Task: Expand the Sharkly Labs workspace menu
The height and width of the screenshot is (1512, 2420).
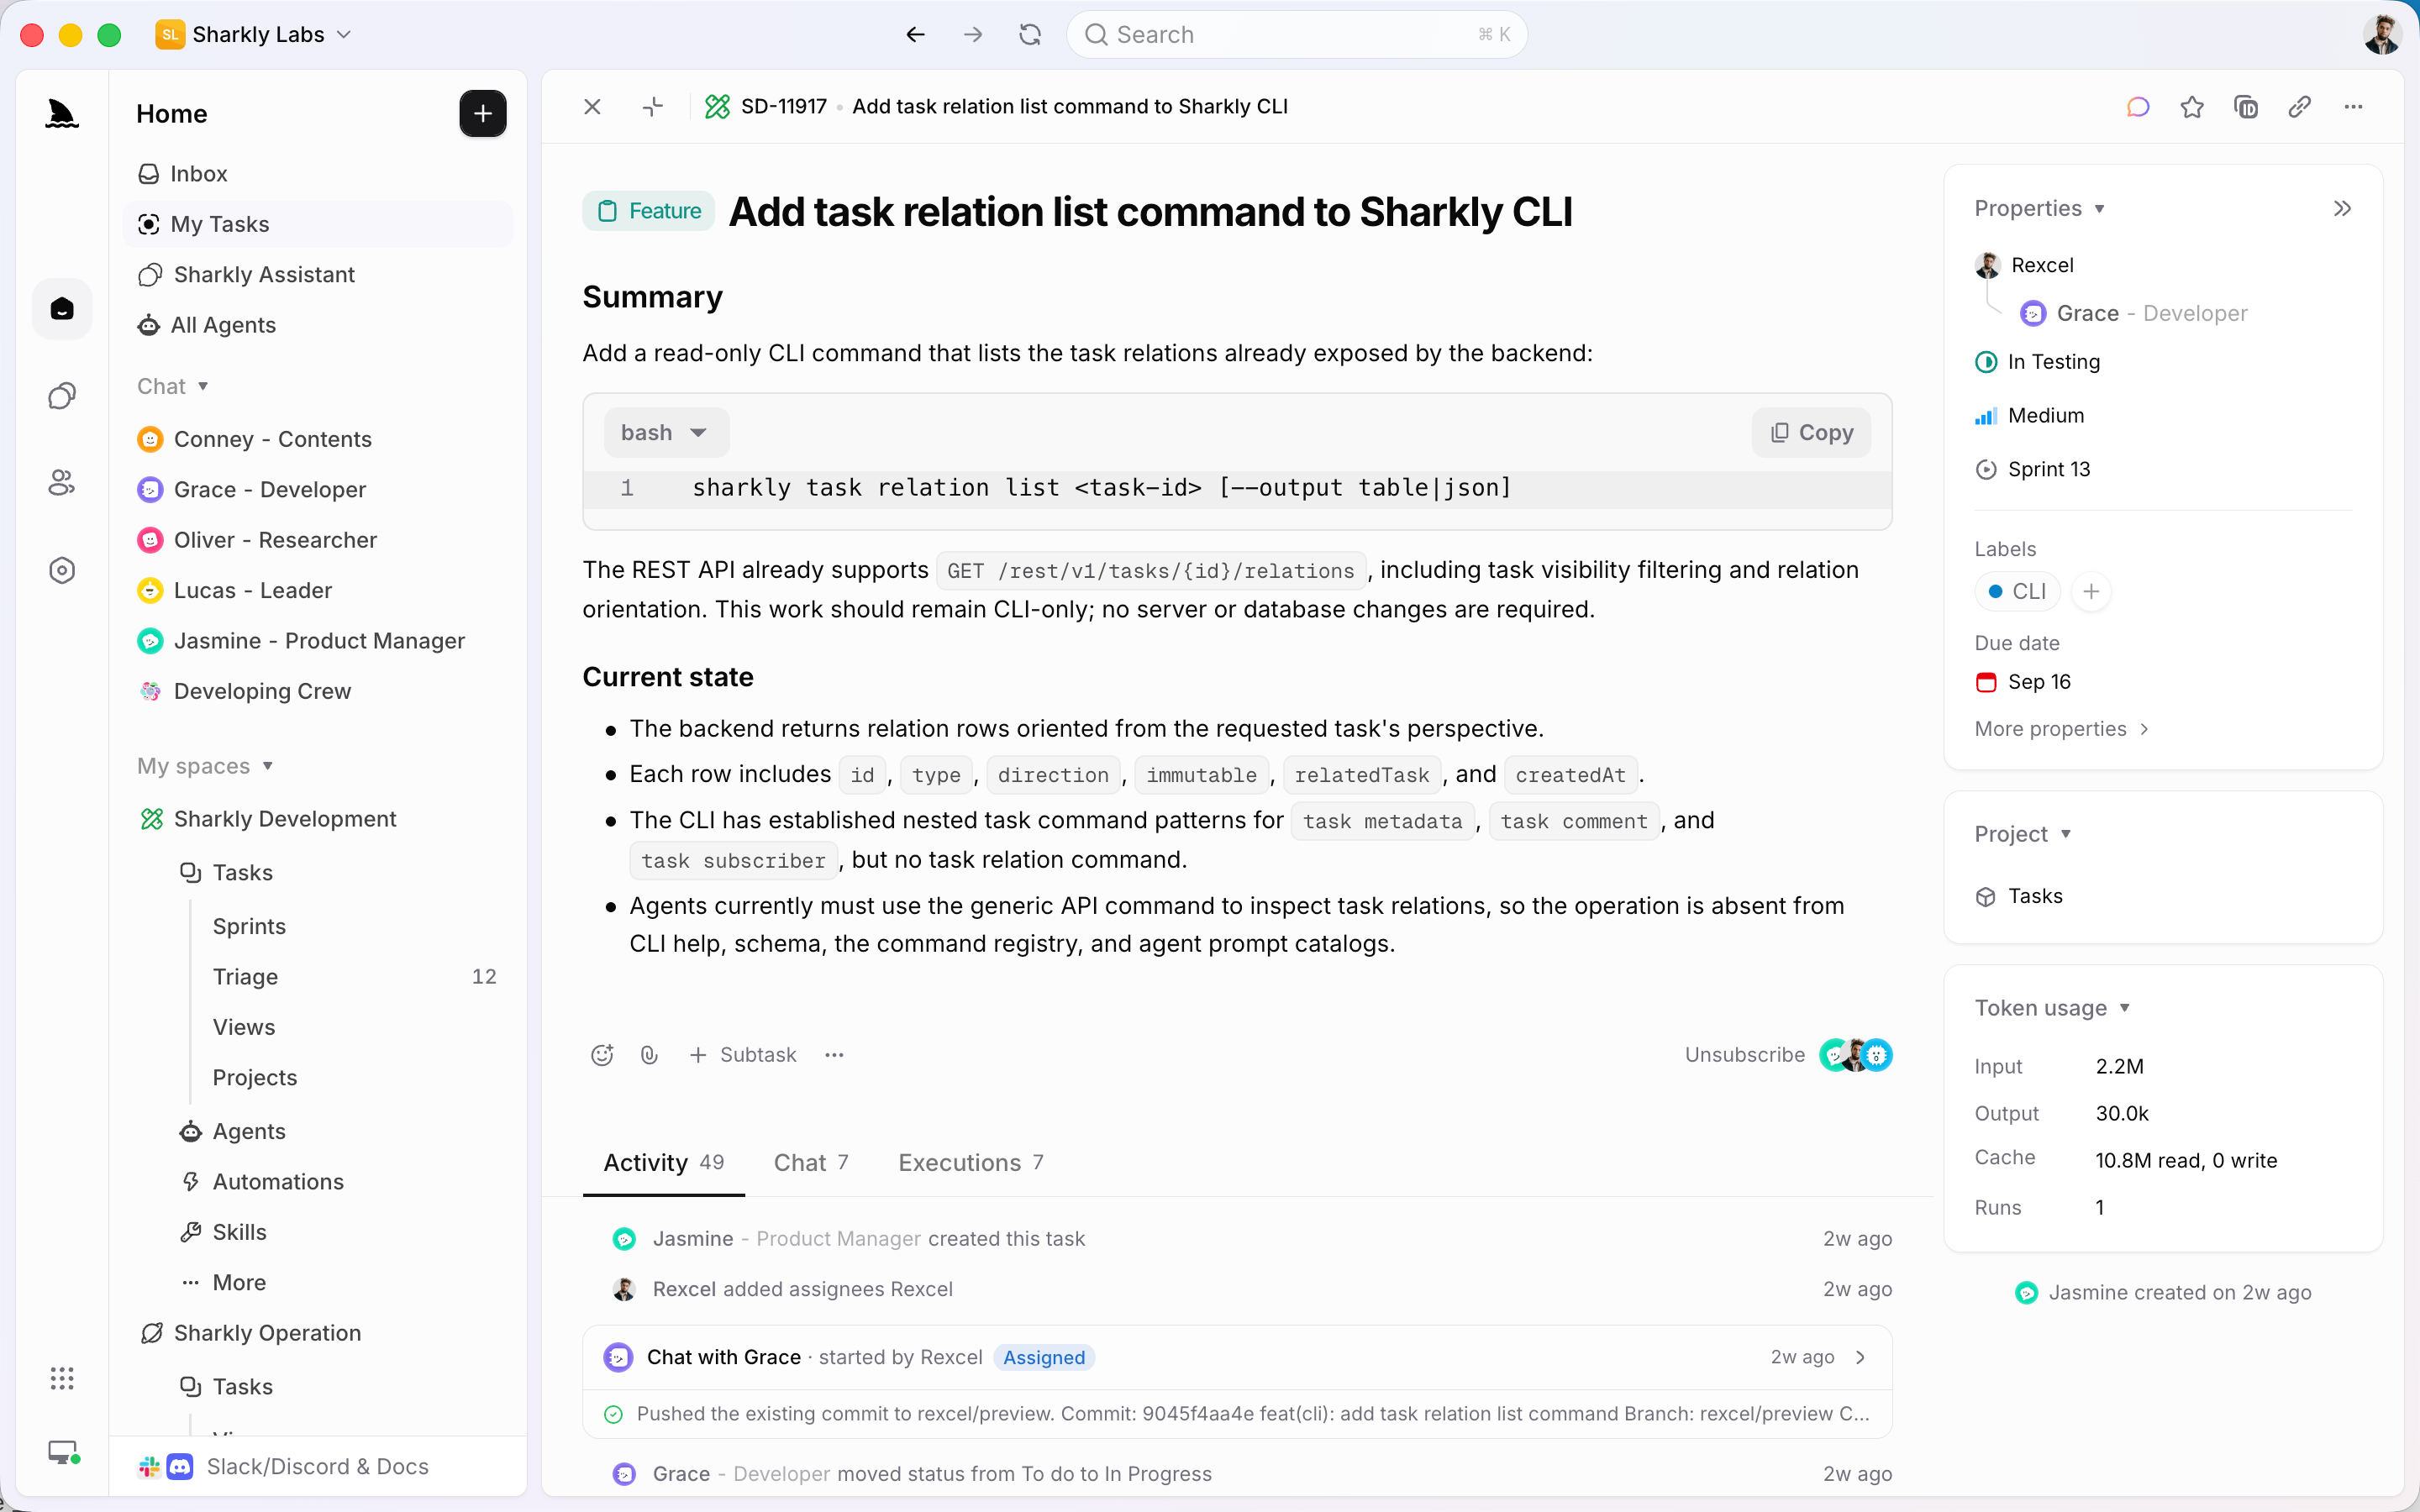Action: tap(254, 35)
